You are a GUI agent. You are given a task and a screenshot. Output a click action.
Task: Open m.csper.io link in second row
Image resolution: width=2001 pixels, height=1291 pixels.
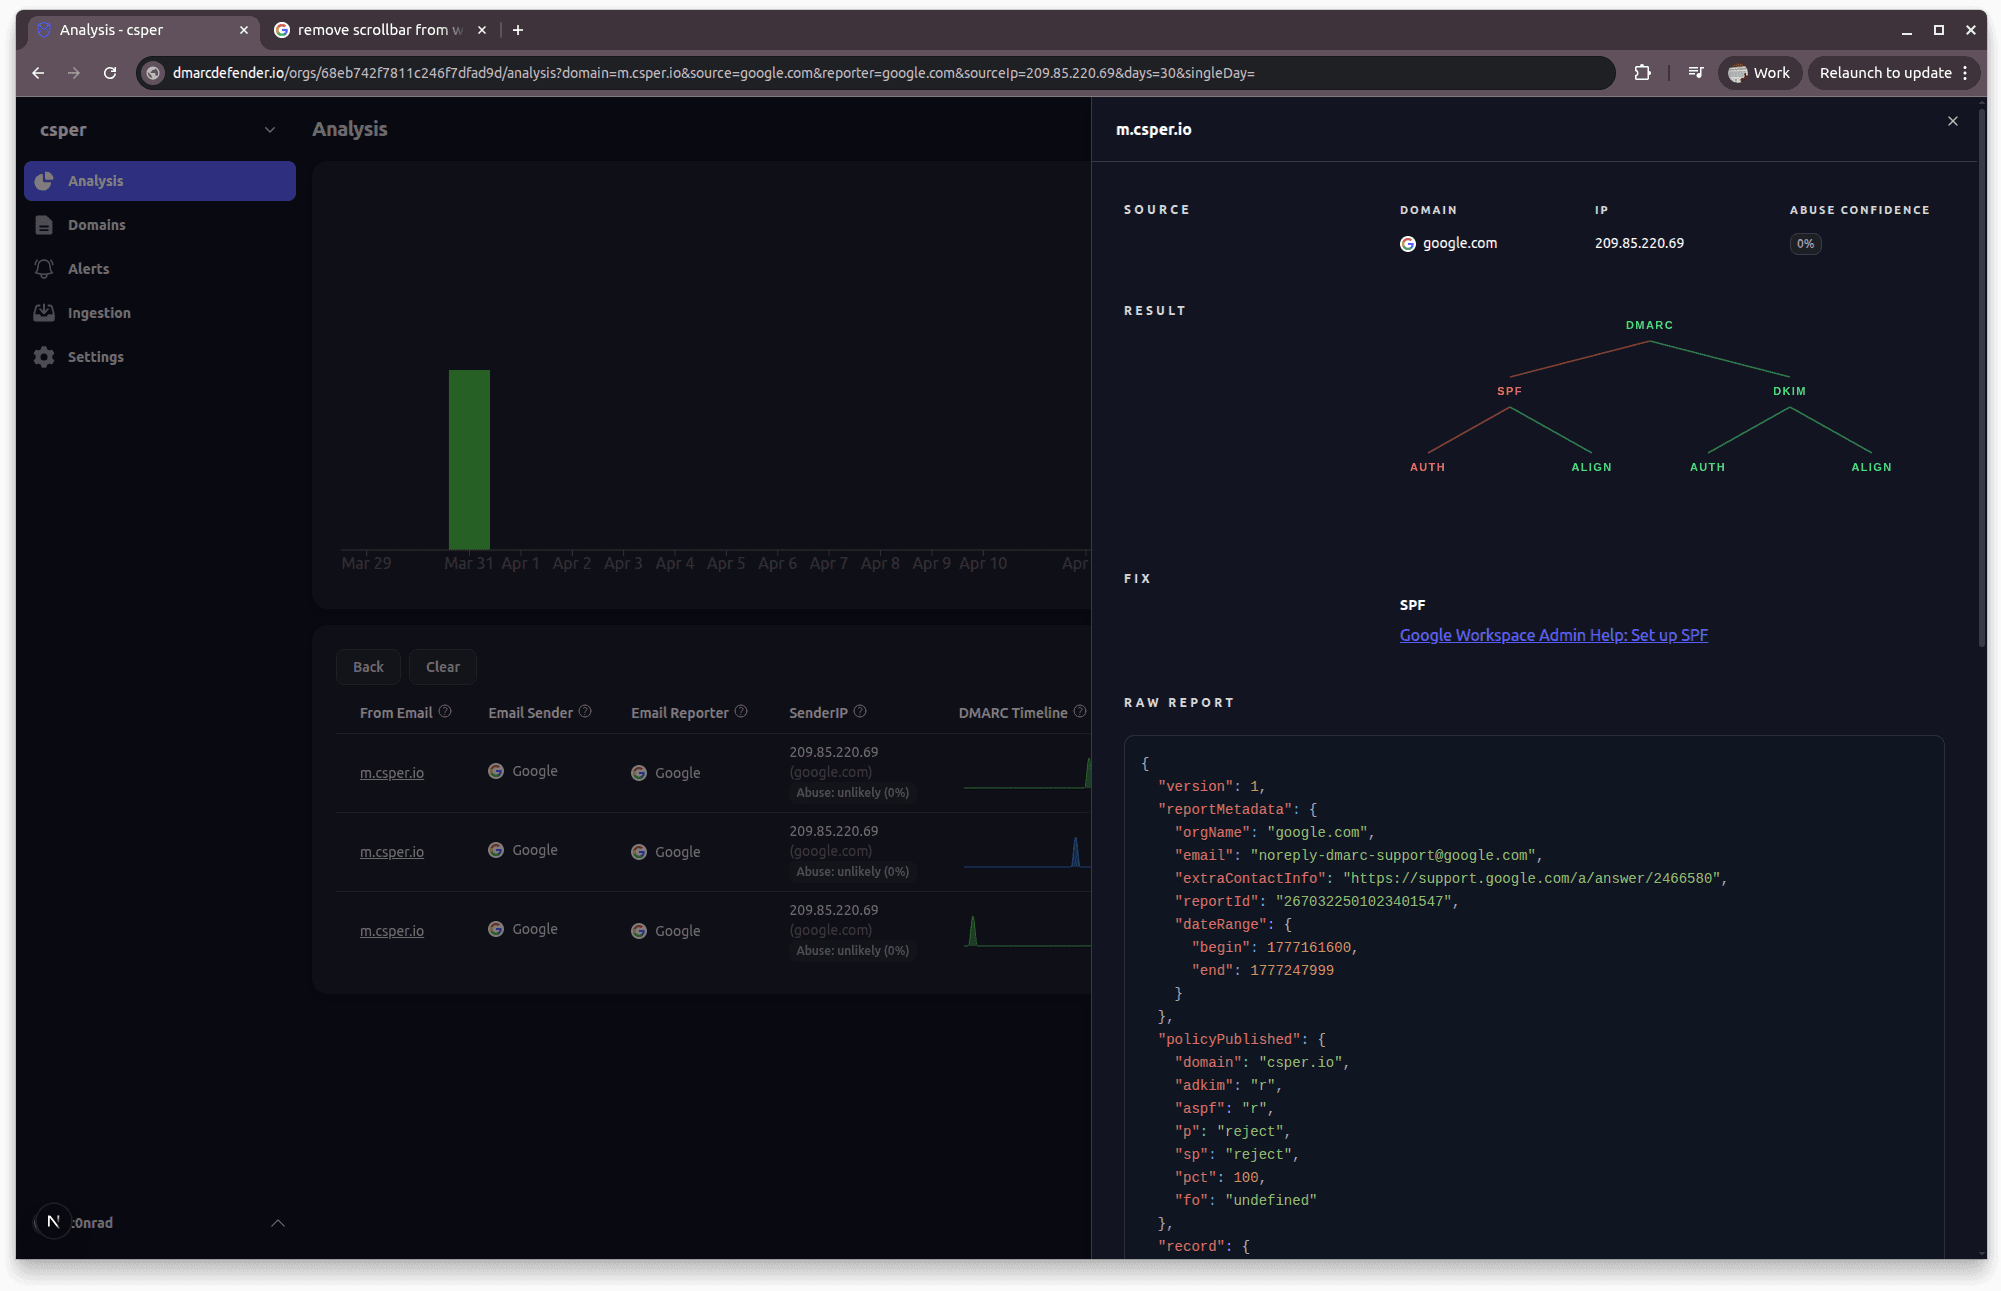tap(392, 852)
